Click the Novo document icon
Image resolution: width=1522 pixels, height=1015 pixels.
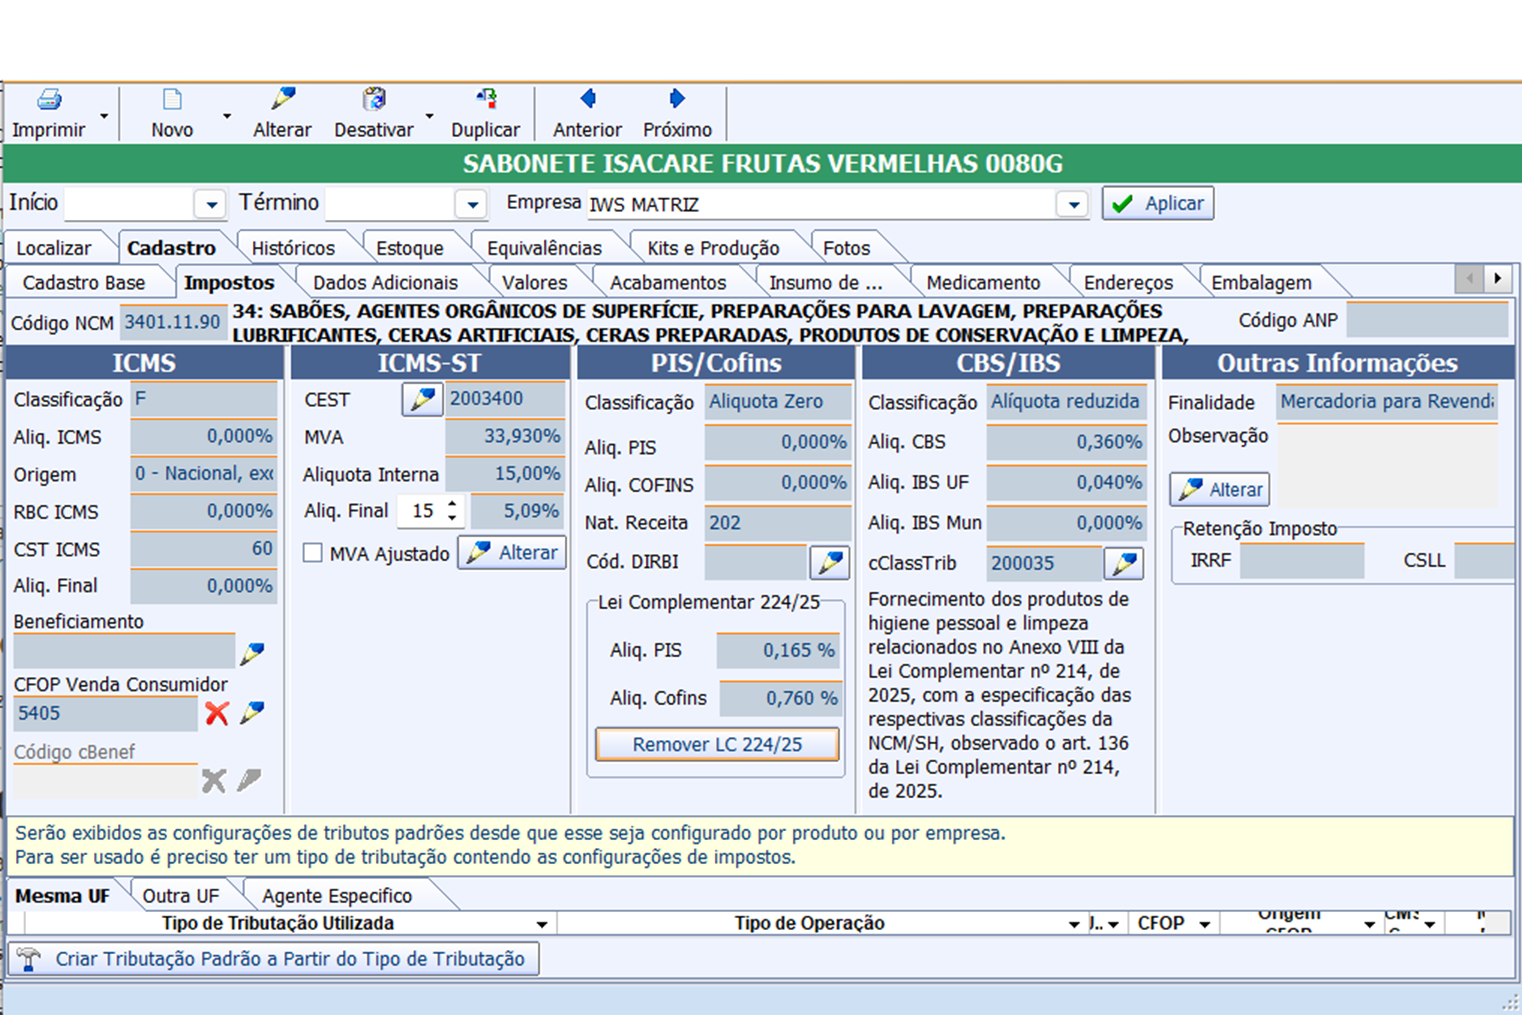(172, 100)
